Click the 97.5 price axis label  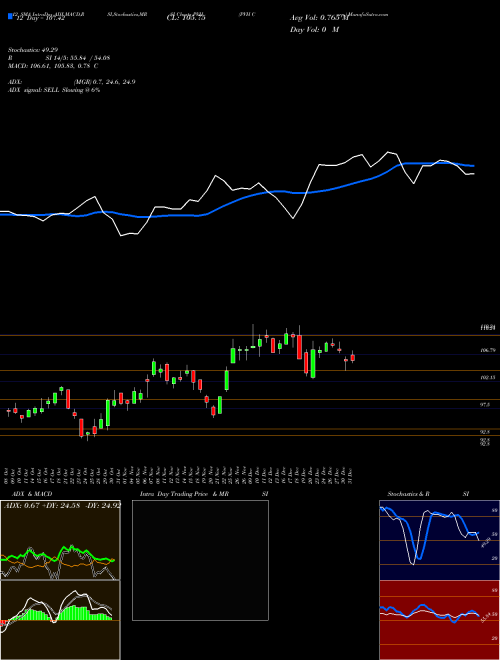pos(485,405)
